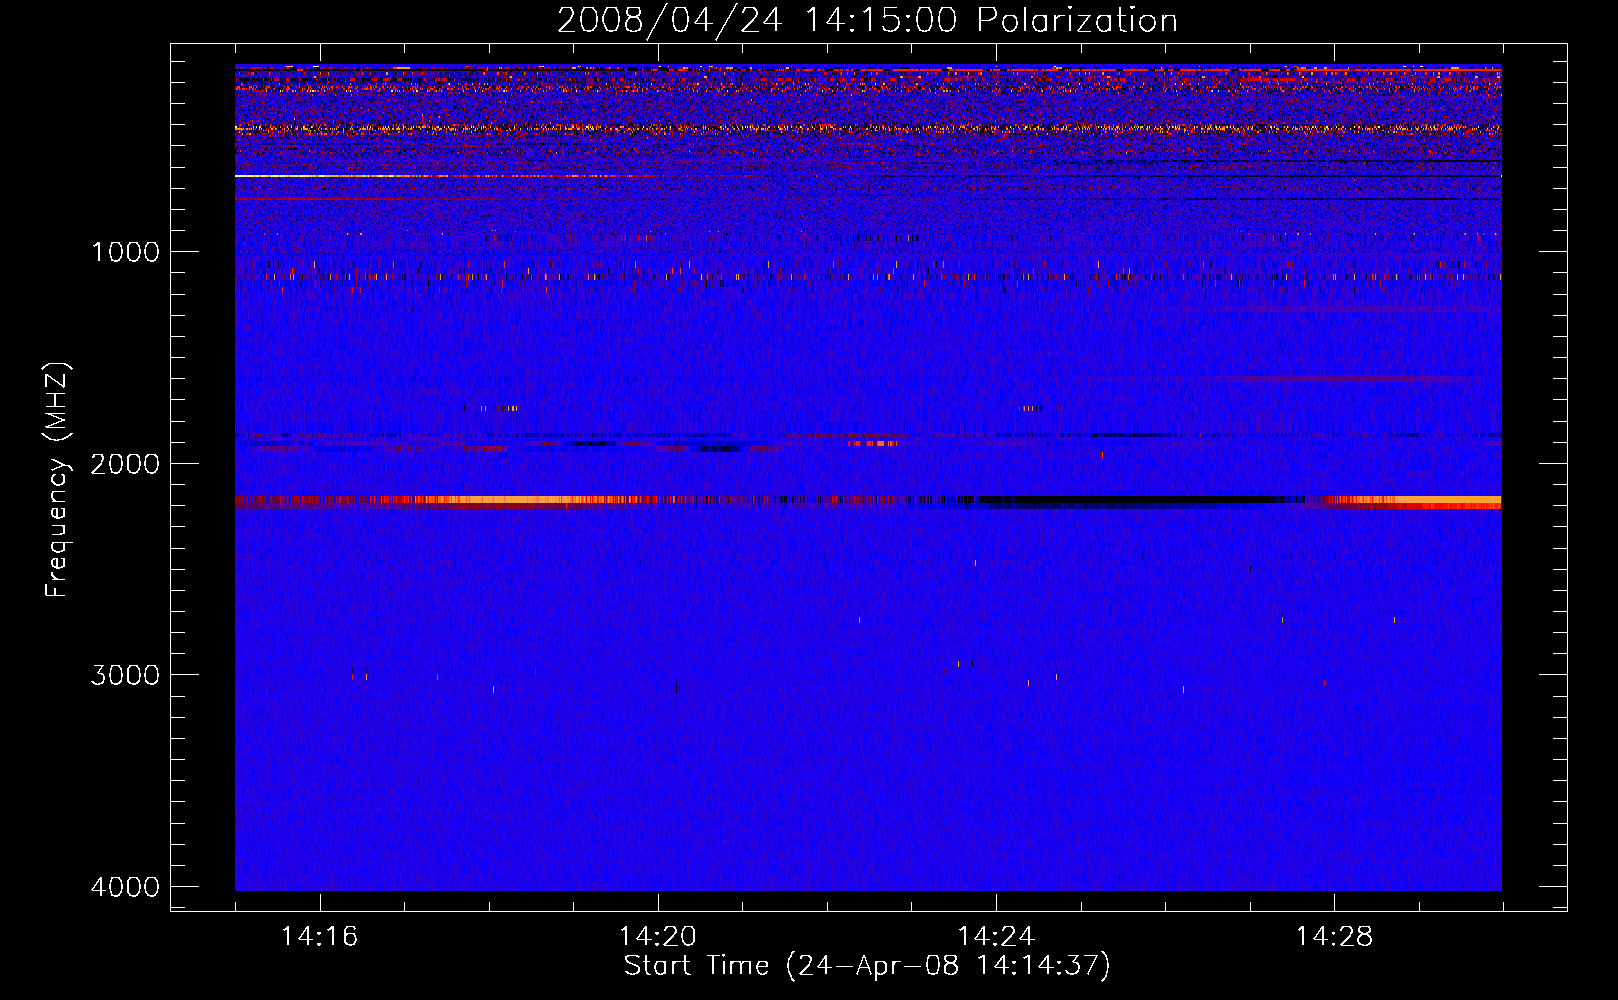Screen dimensions: 1618x1000
Task: Click the 'Start Time (24-Apr-08 14:14:37)' label
Action: tap(867, 966)
